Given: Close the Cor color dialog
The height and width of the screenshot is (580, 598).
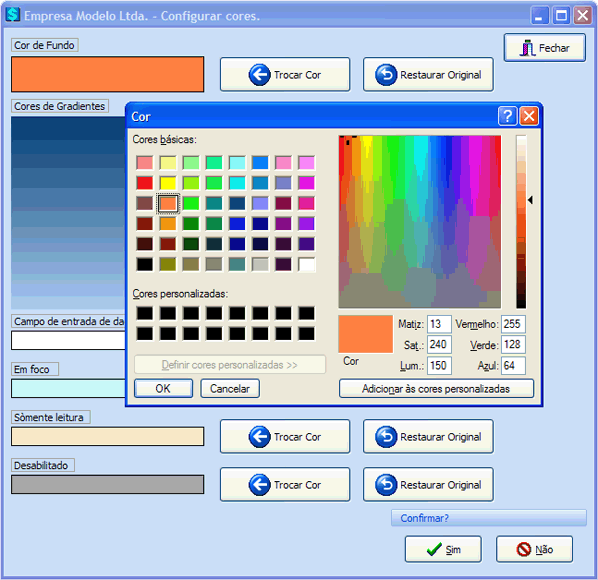Looking at the screenshot, I should coord(529,116).
